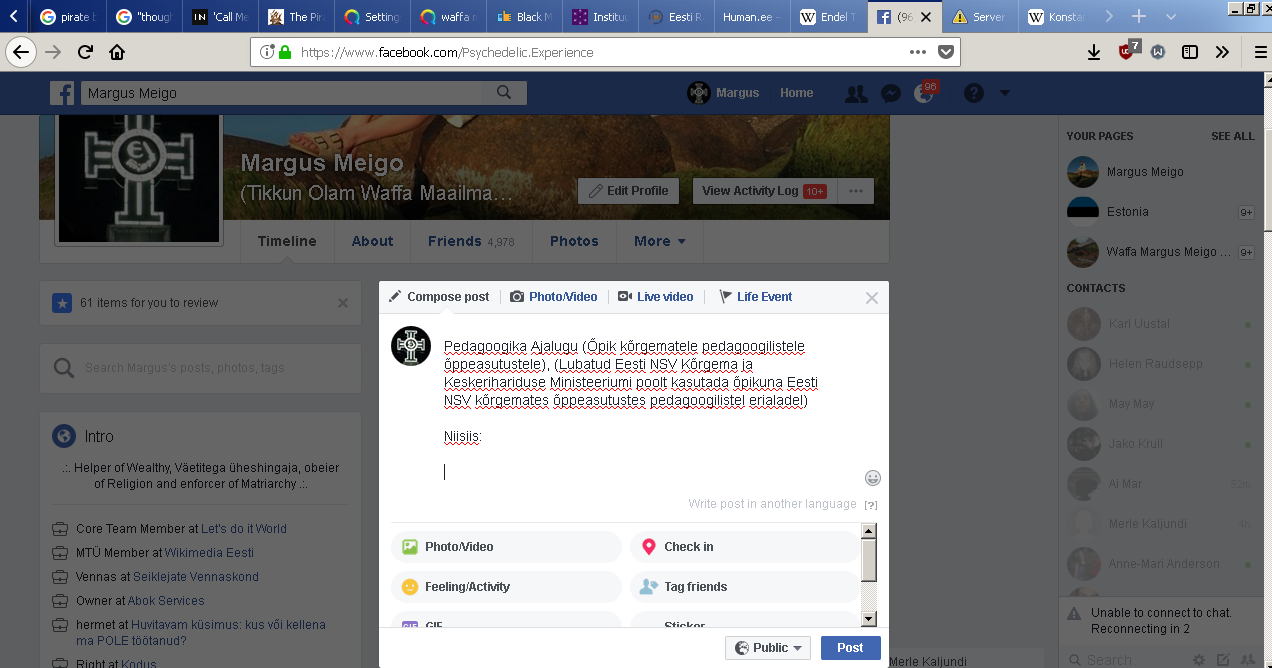This screenshot has width=1272, height=668.
Task: Click the Edit Profile button
Action: coord(628,190)
